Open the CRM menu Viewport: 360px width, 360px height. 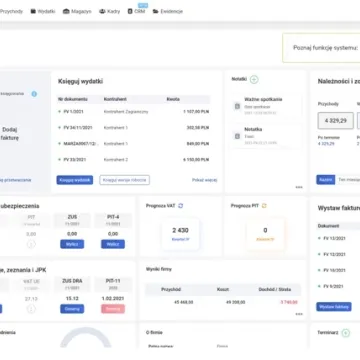tap(137, 11)
